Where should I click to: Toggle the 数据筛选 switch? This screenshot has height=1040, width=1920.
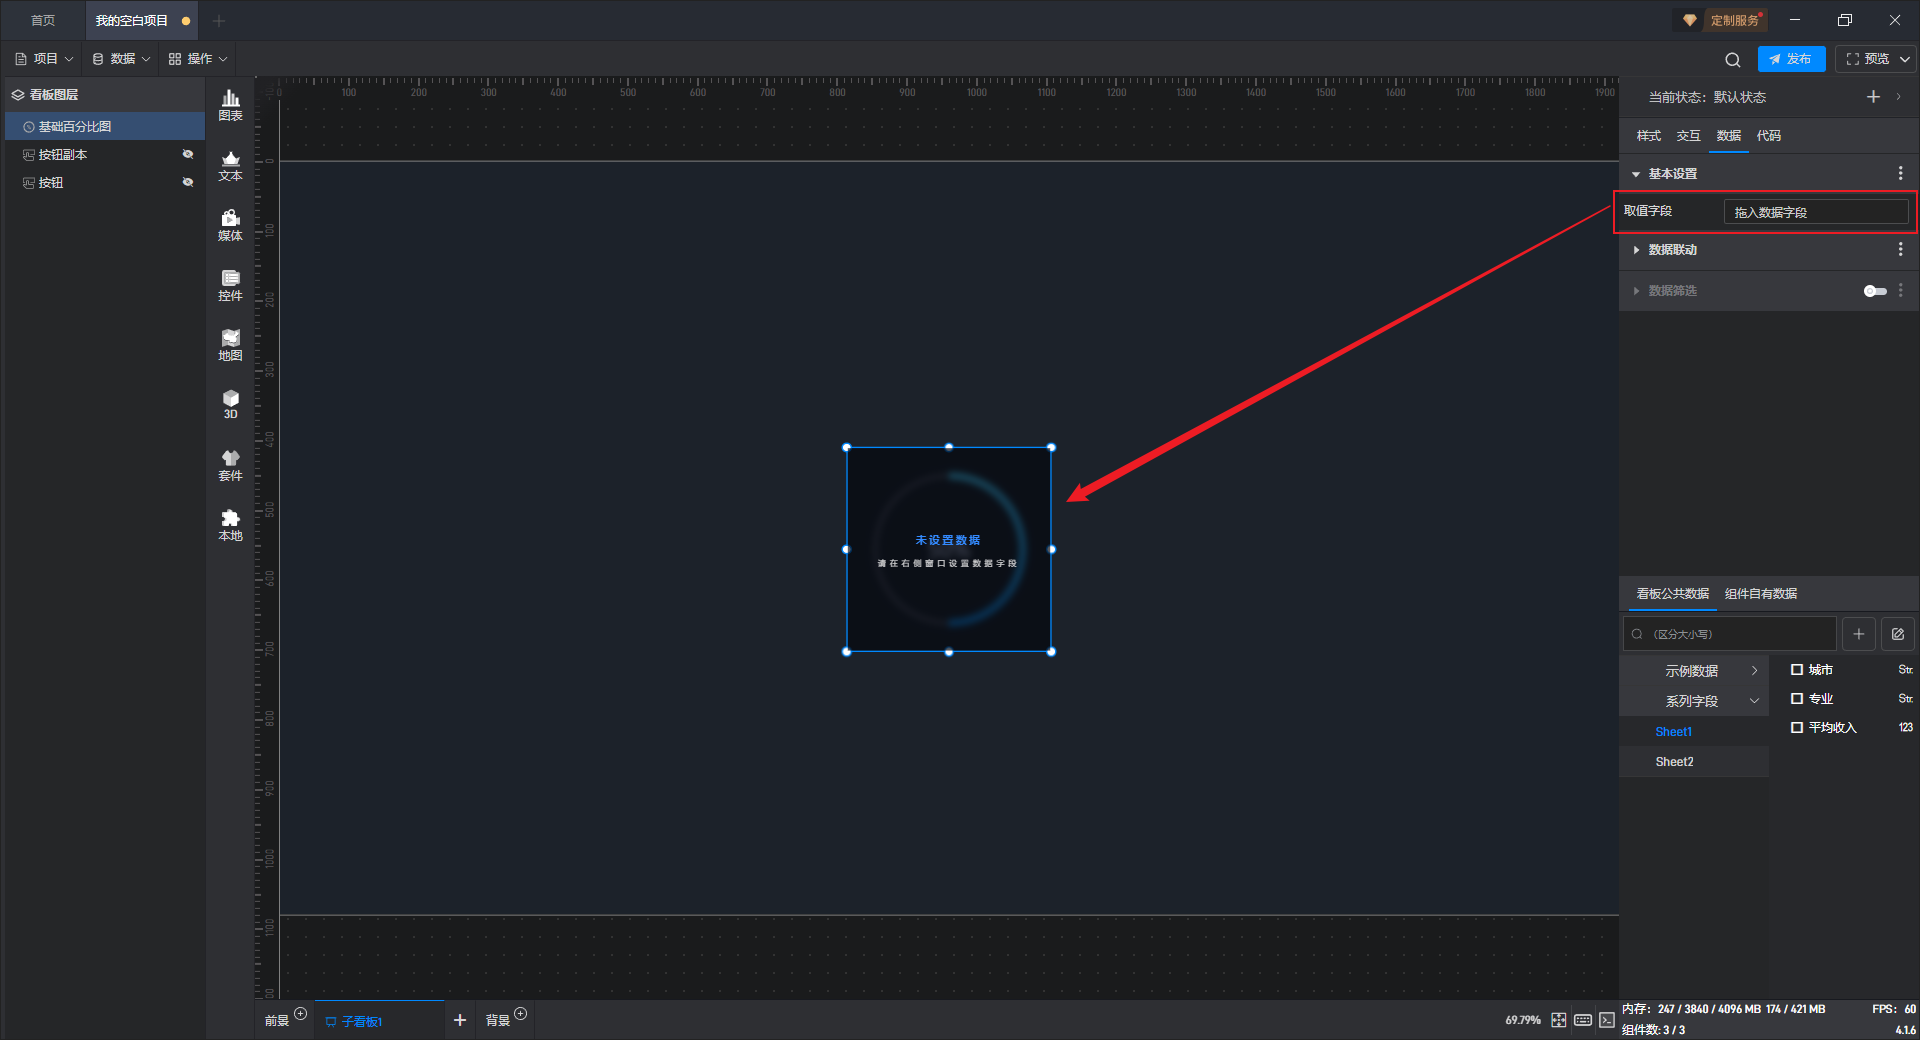pyautogui.click(x=1875, y=291)
